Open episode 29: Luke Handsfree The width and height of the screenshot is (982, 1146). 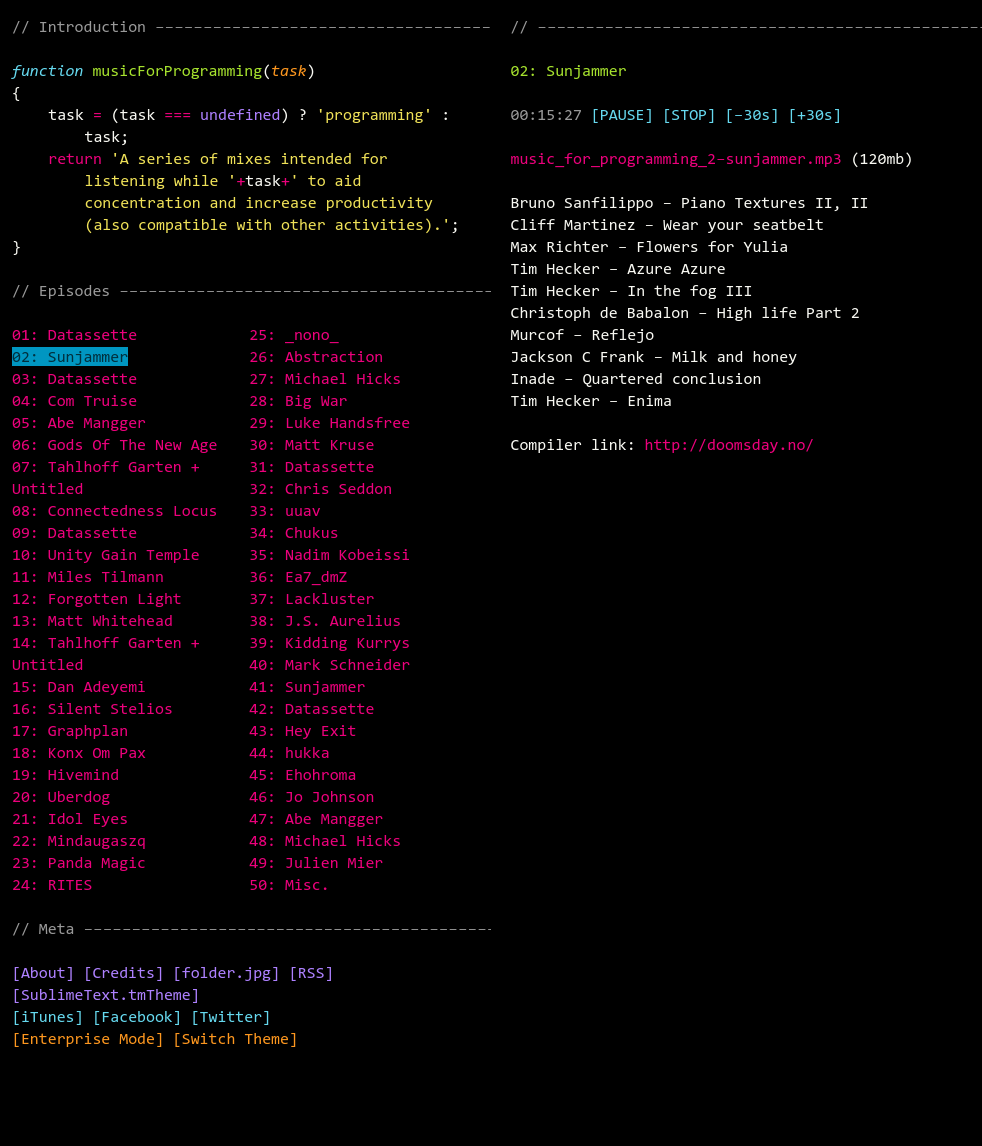point(330,423)
